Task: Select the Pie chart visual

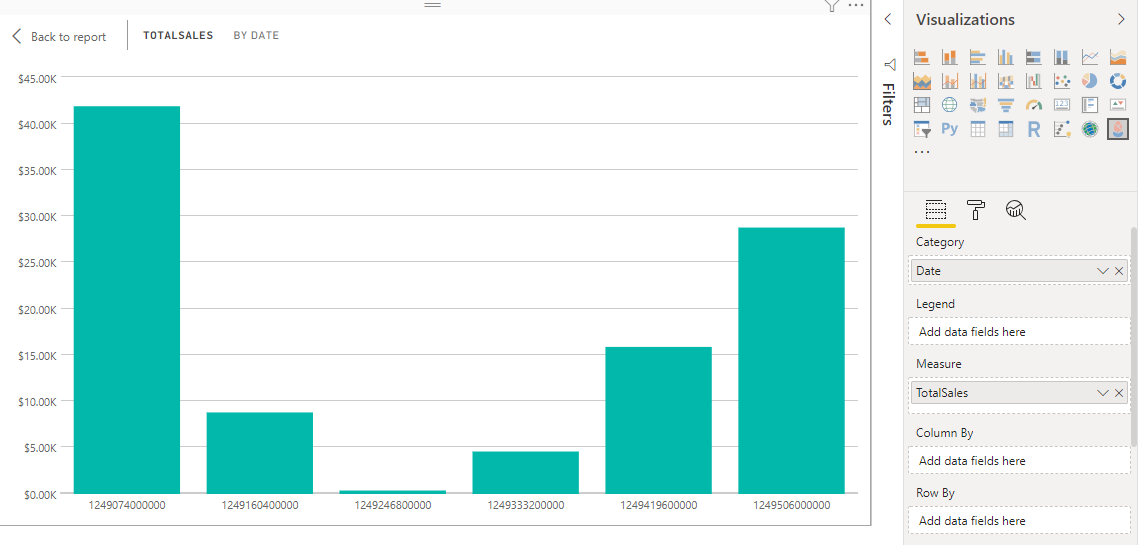Action: click(1090, 81)
